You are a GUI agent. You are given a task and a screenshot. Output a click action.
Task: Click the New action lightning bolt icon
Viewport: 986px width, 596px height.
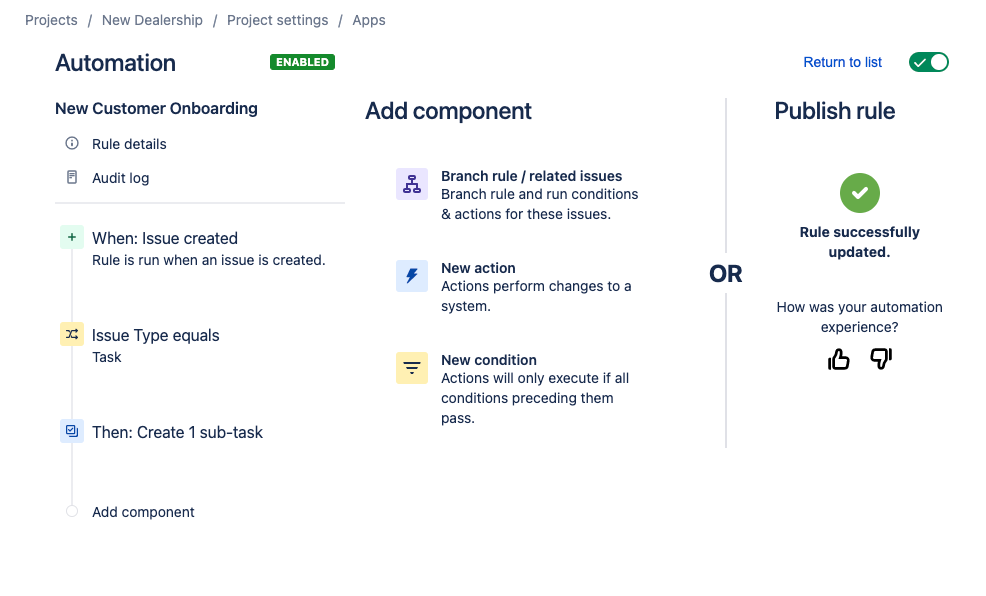412,275
